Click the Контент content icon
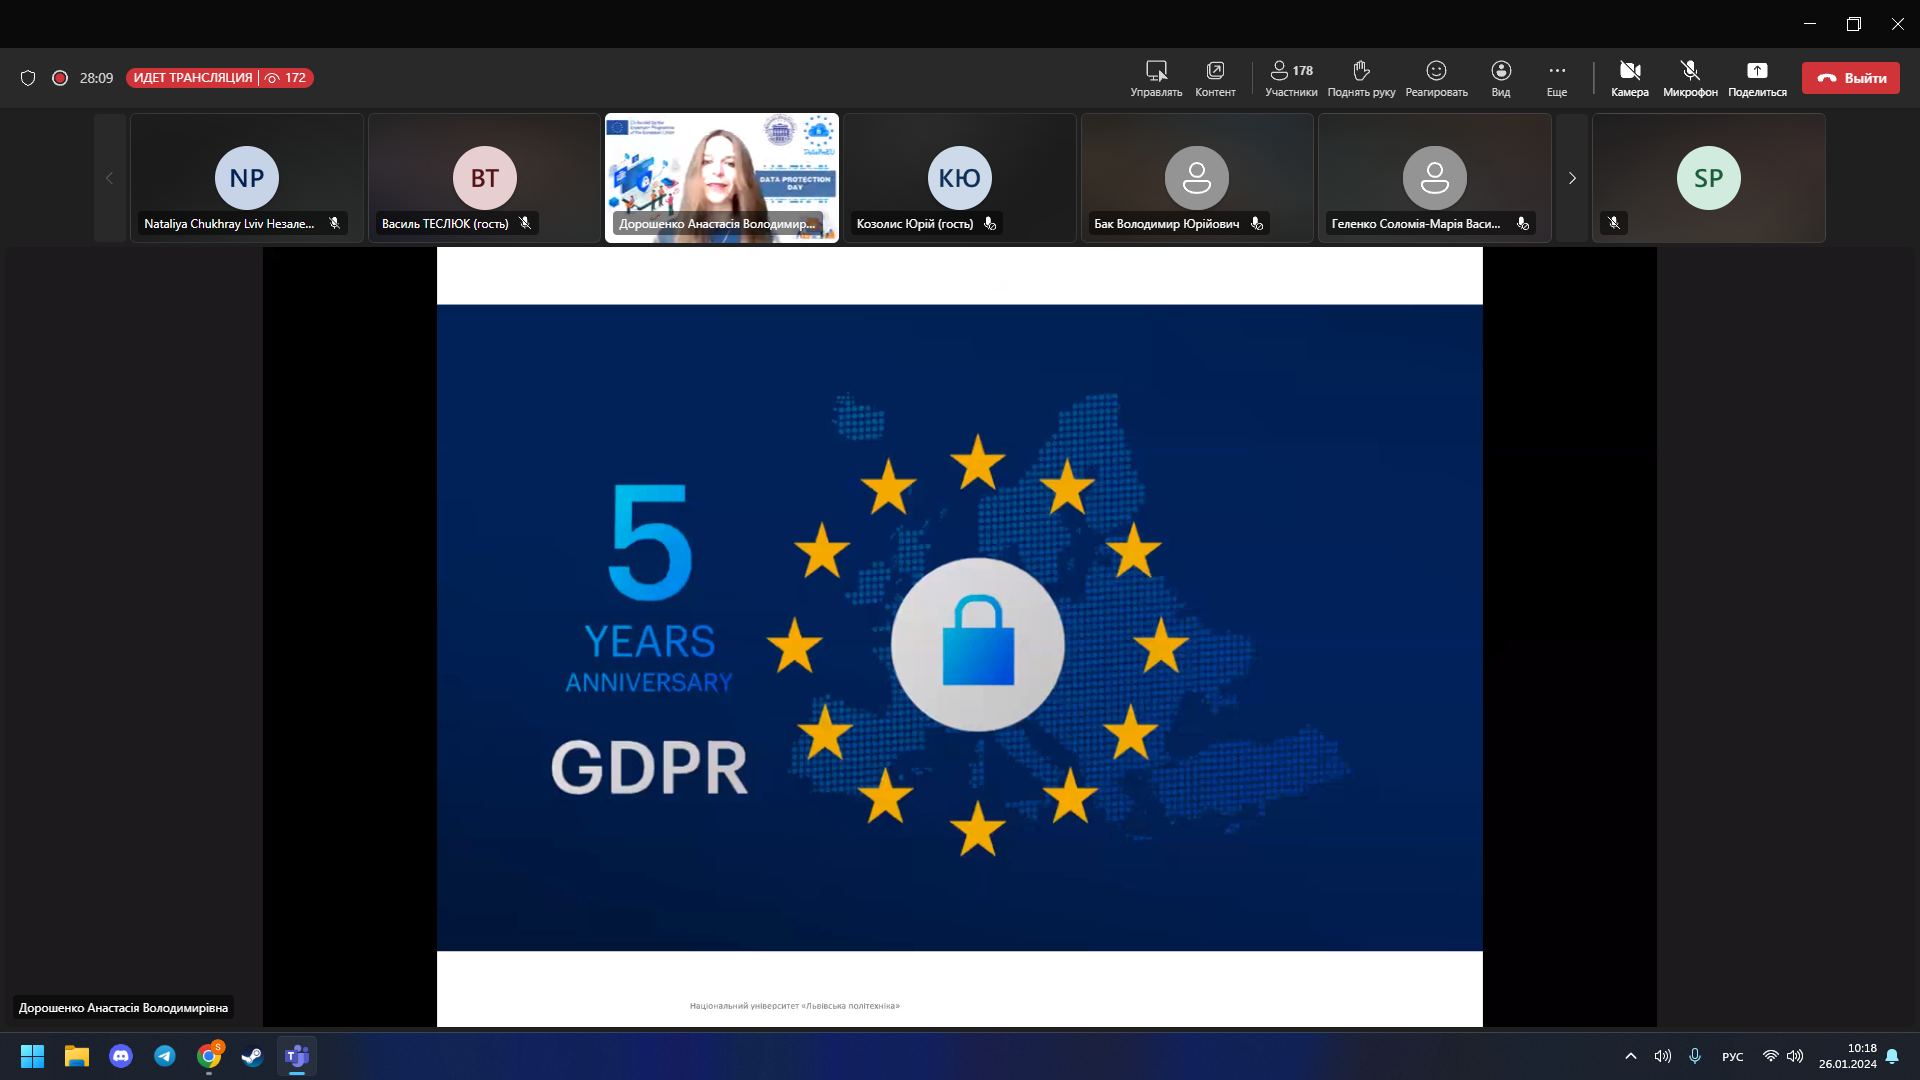The height and width of the screenshot is (1080, 1920). (x=1215, y=78)
